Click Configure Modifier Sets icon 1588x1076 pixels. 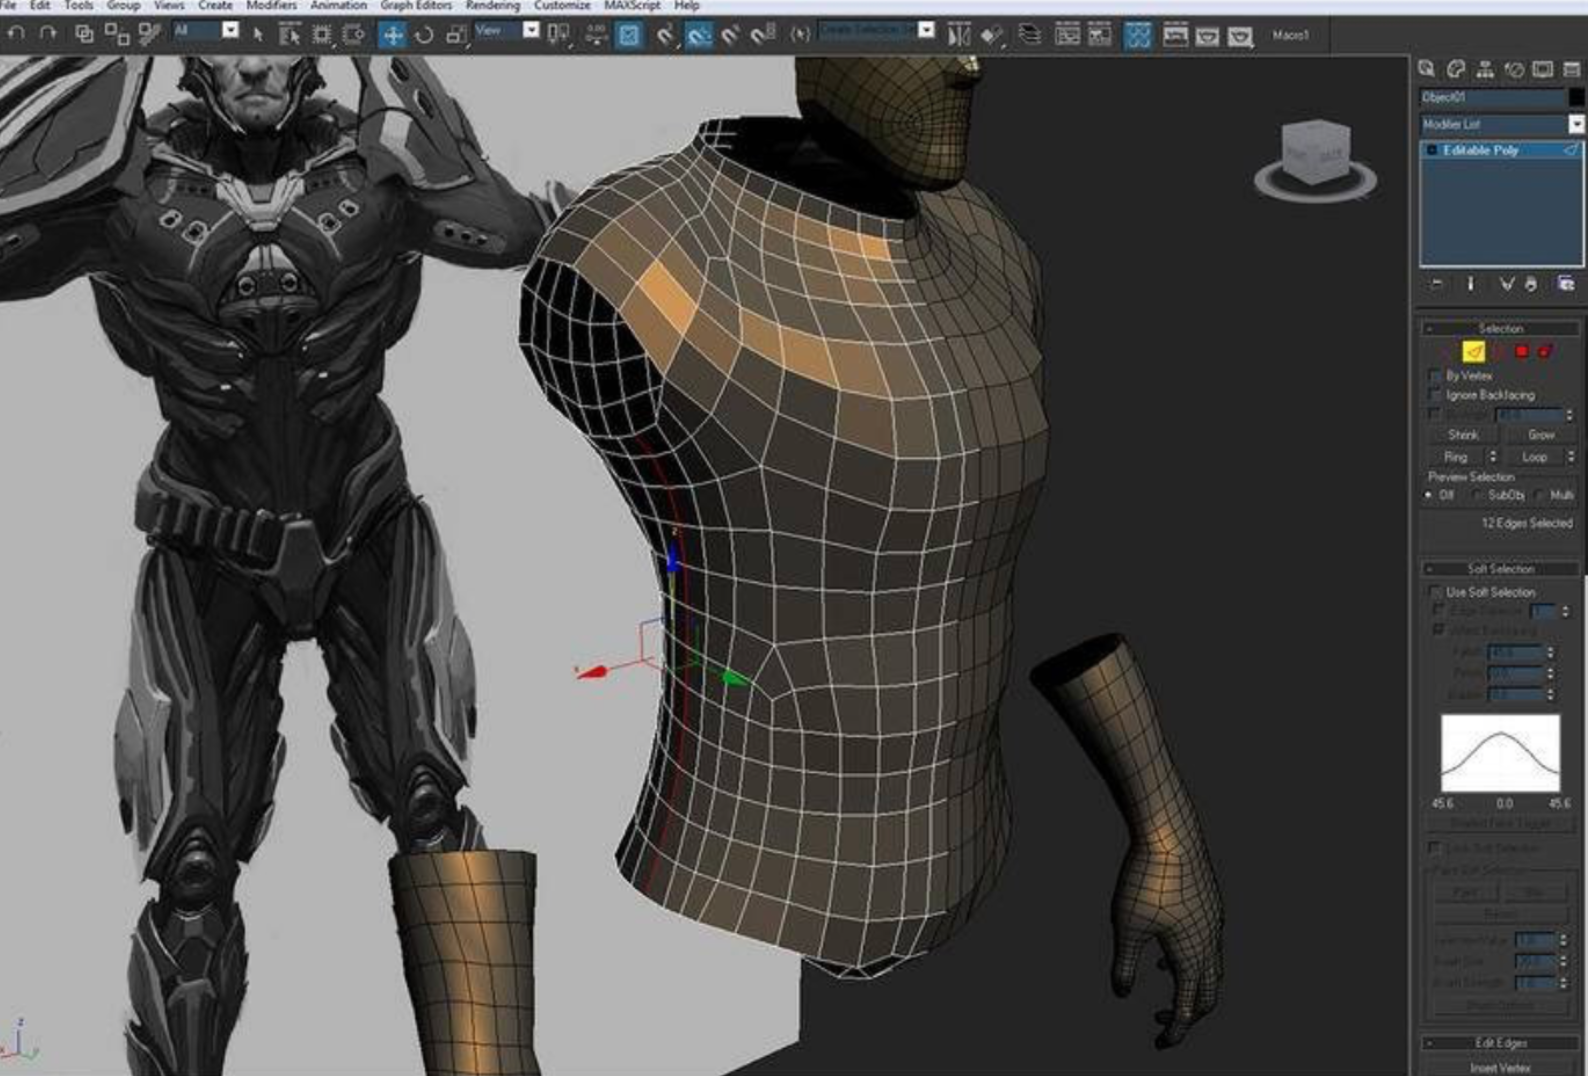point(1566,284)
